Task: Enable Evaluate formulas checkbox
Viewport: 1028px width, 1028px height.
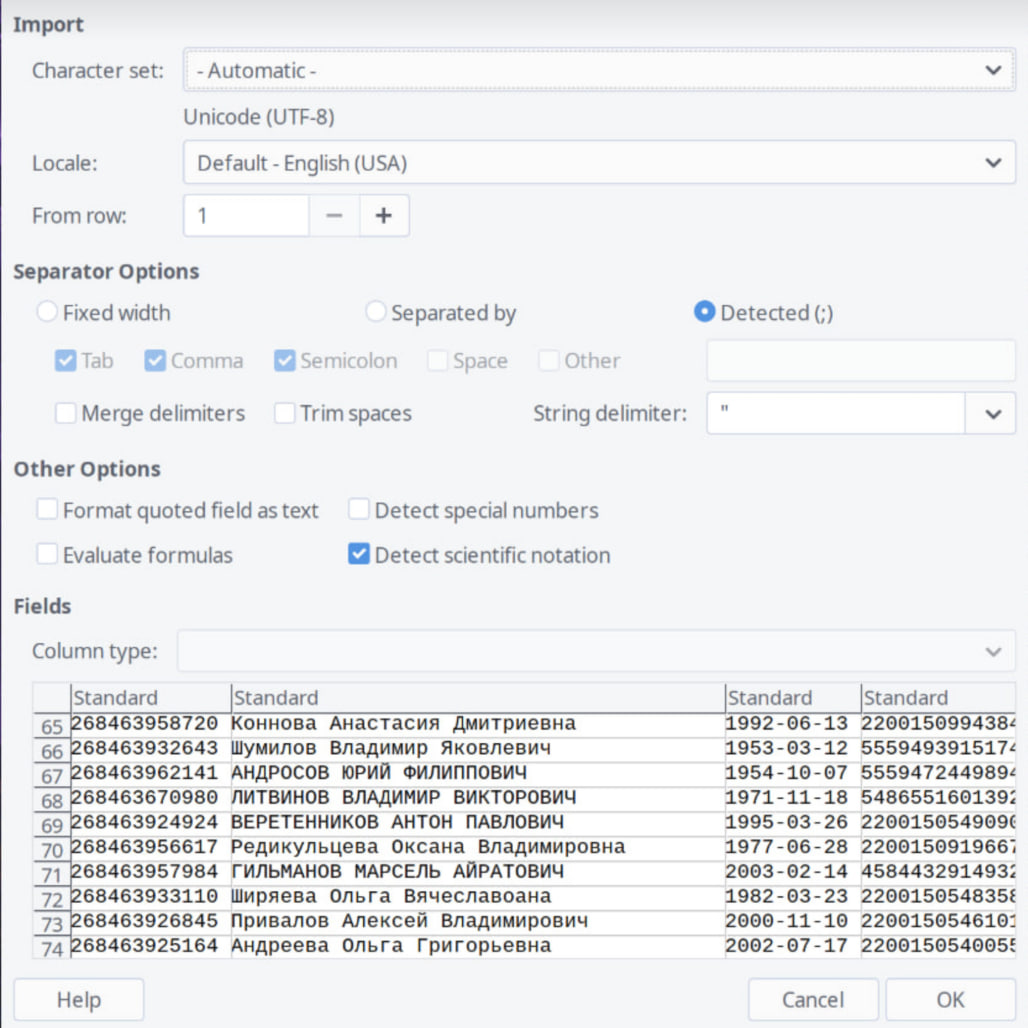Action: [x=47, y=555]
